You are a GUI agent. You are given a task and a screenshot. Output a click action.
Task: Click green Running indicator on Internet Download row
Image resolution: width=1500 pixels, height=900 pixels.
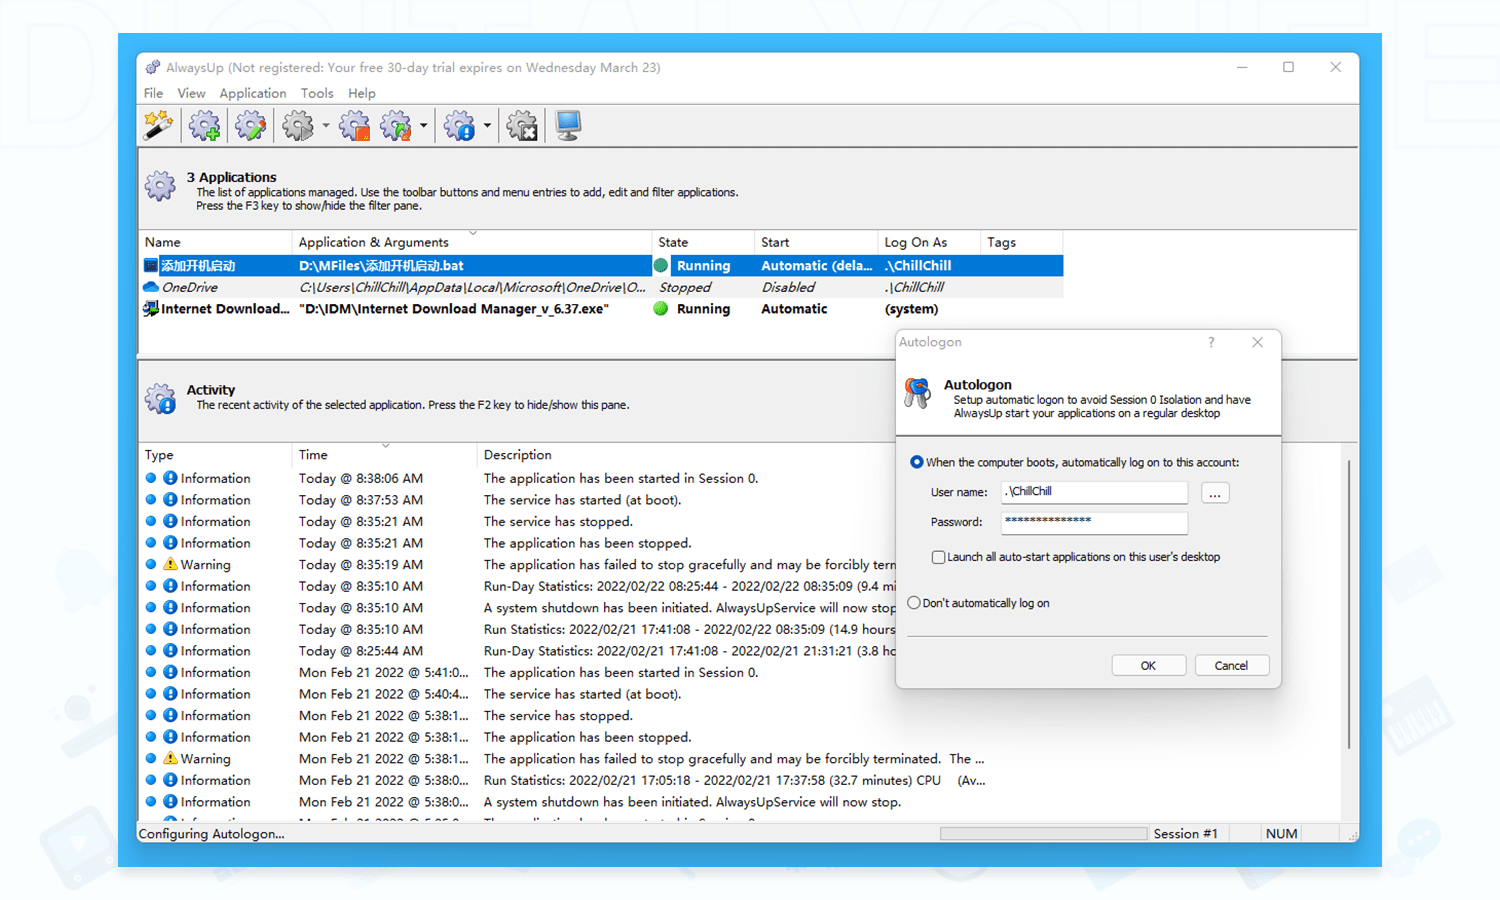(661, 309)
